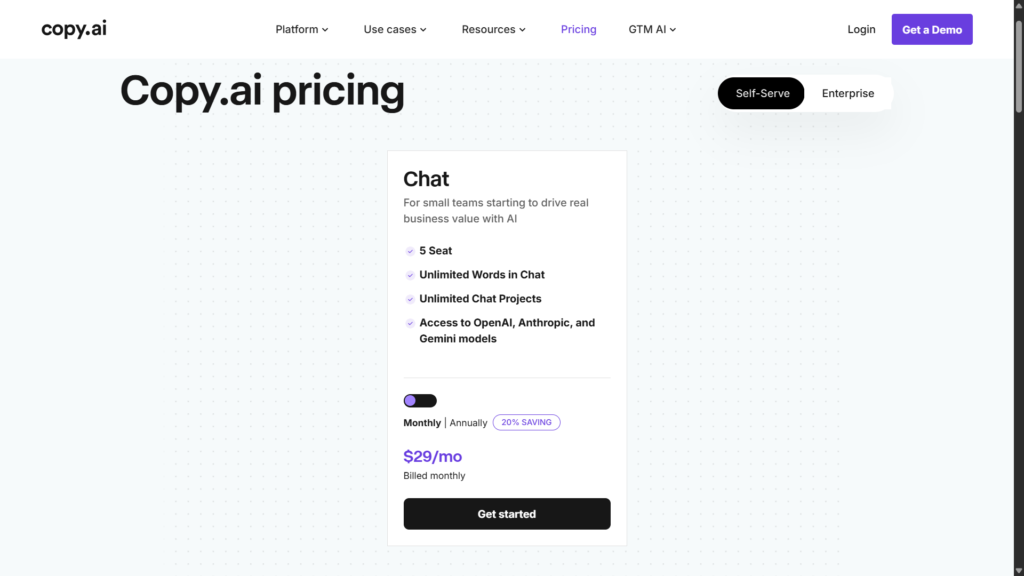Click the copy.ai logo
This screenshot has width=1024, height=576.
74,29
